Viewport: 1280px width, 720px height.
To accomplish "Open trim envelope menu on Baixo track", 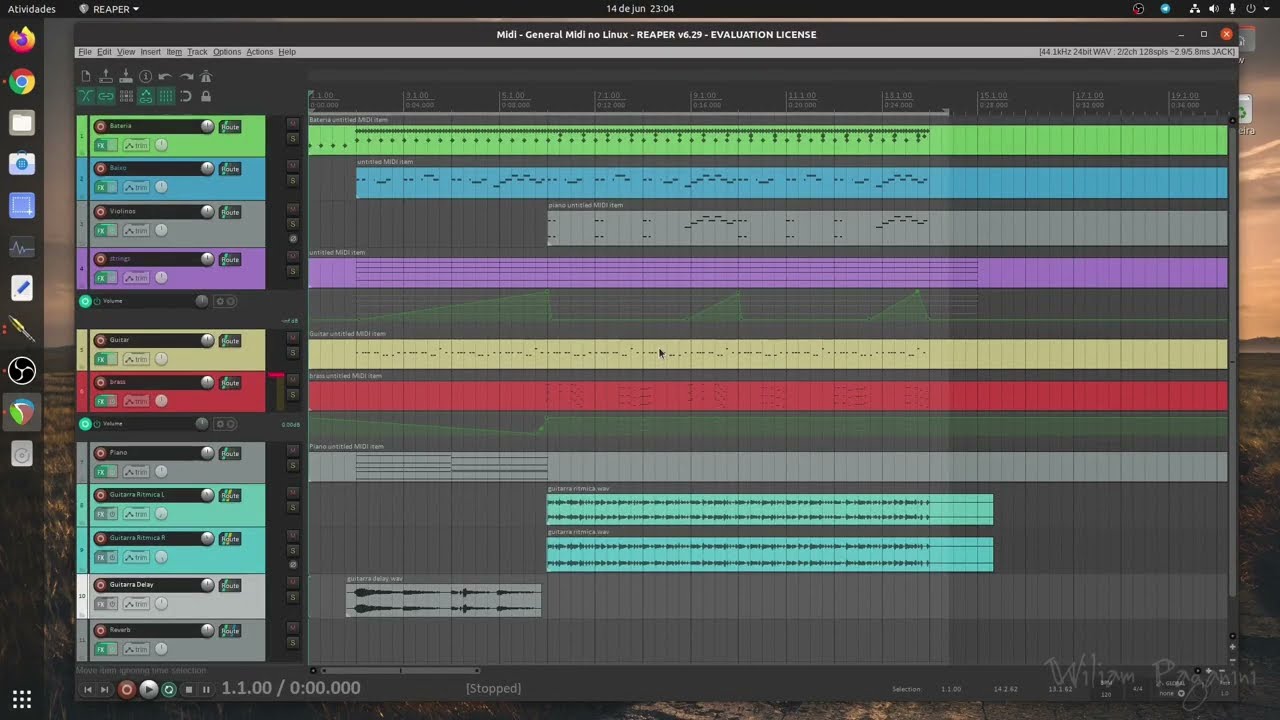I will pos(136,187).
